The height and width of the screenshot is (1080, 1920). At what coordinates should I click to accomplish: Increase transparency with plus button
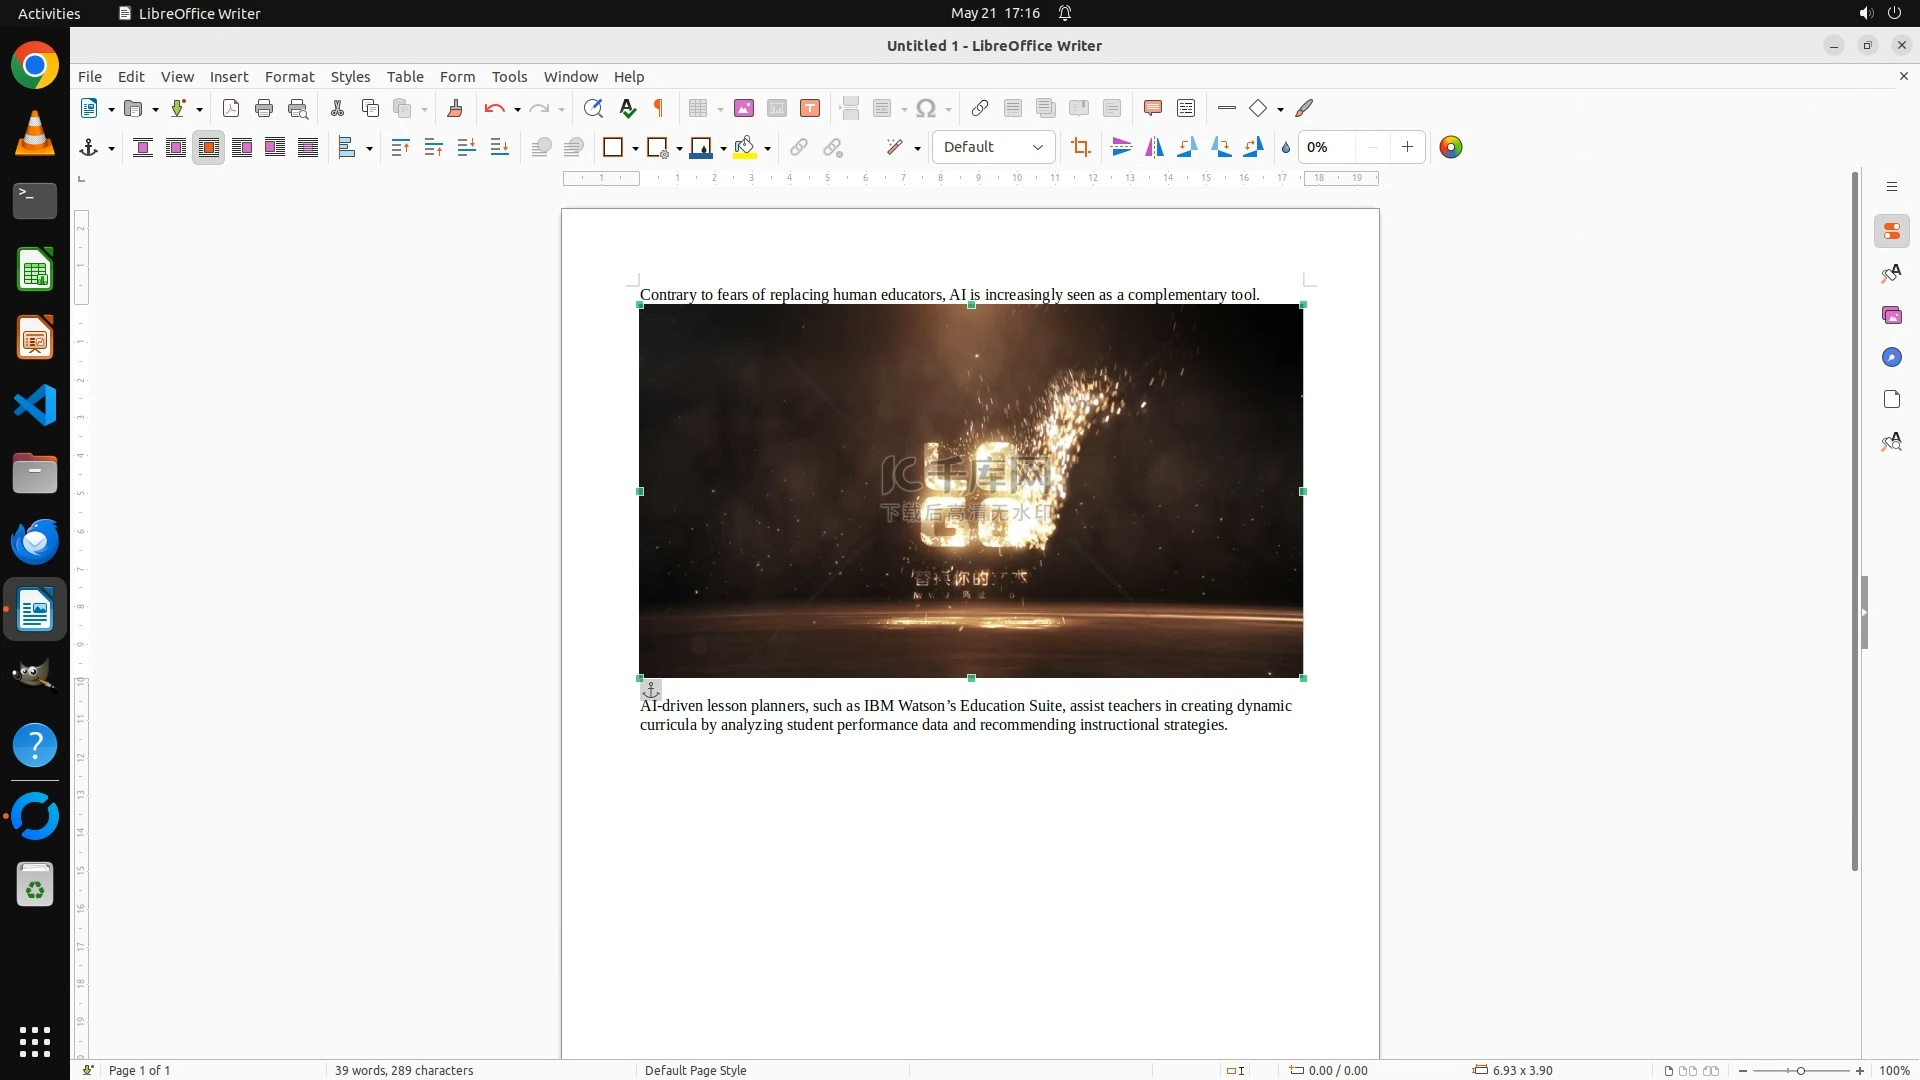tap(1407, 147)
